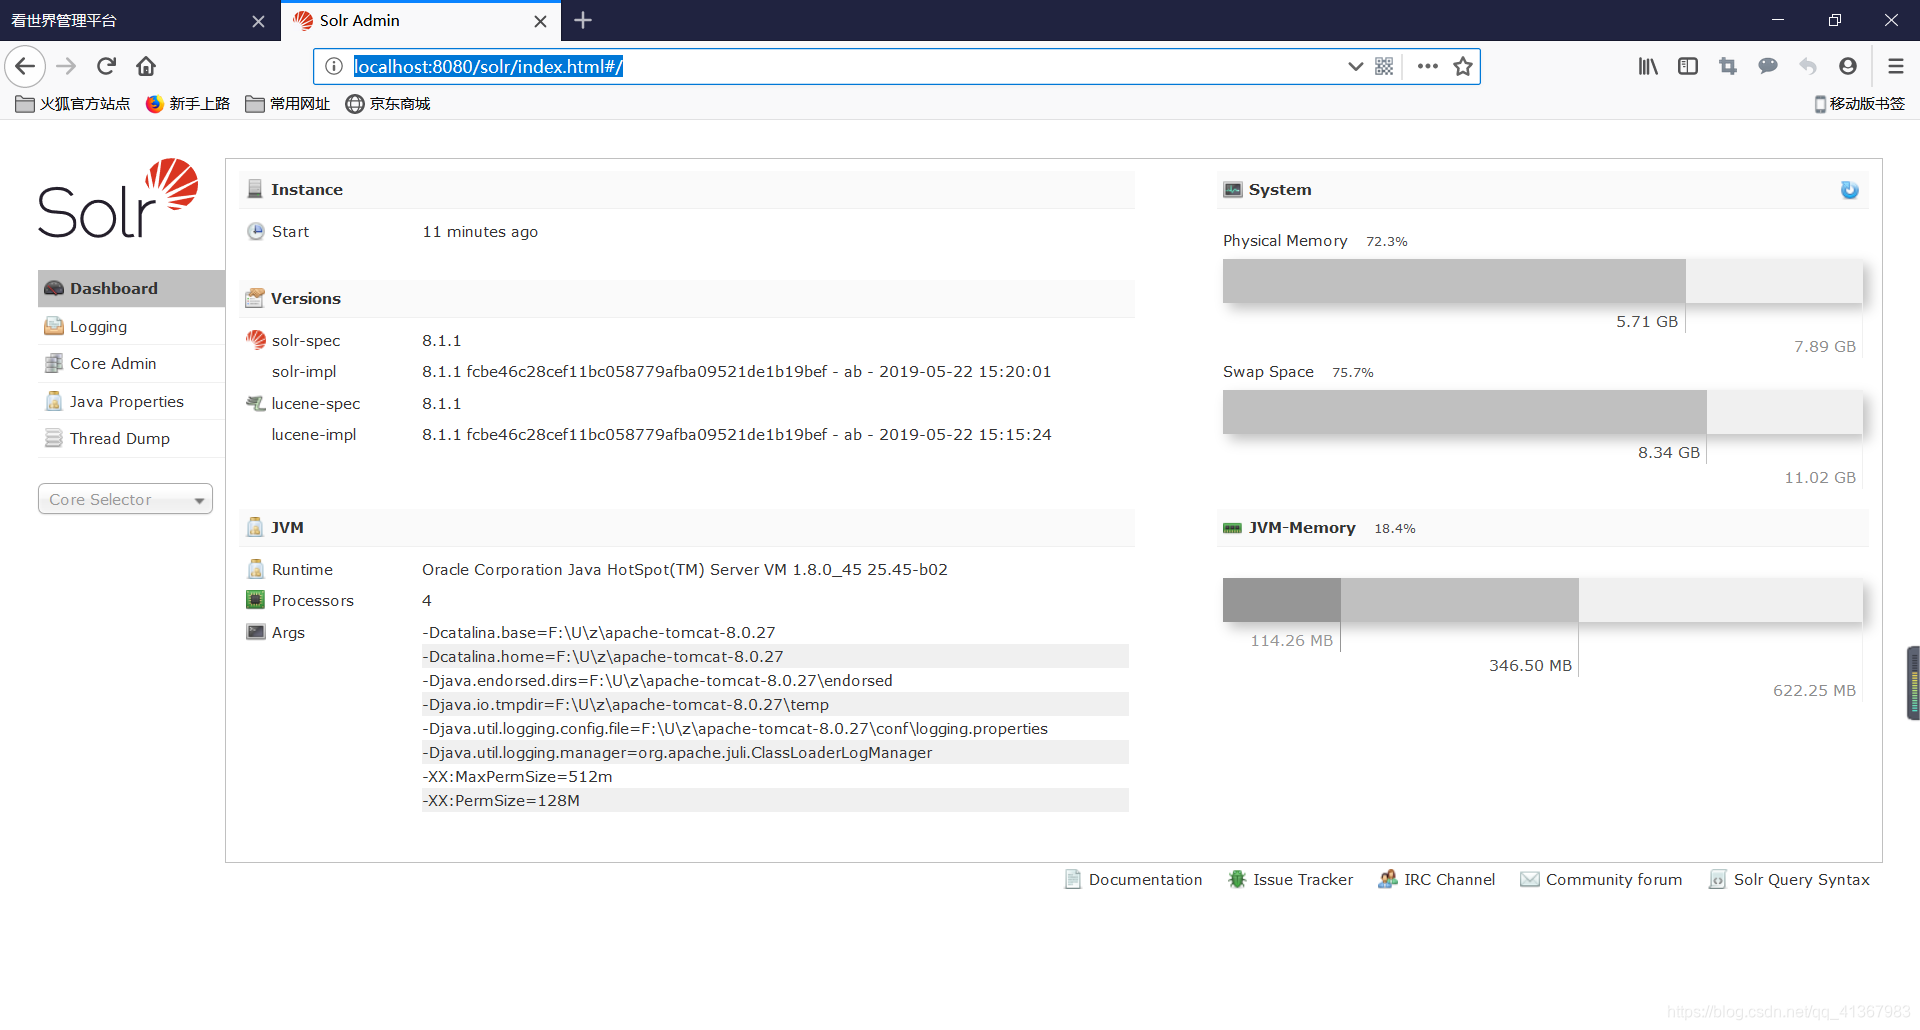Open the Dashboard menu item
This screenshot has width=1920, height=1030.
tap(131, 288)
